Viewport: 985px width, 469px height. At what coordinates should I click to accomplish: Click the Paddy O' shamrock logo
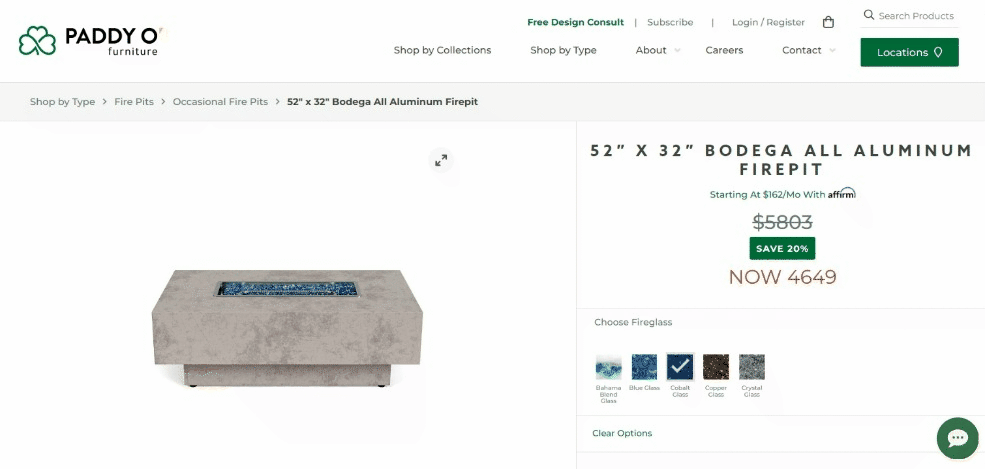[x=38, y=41]
